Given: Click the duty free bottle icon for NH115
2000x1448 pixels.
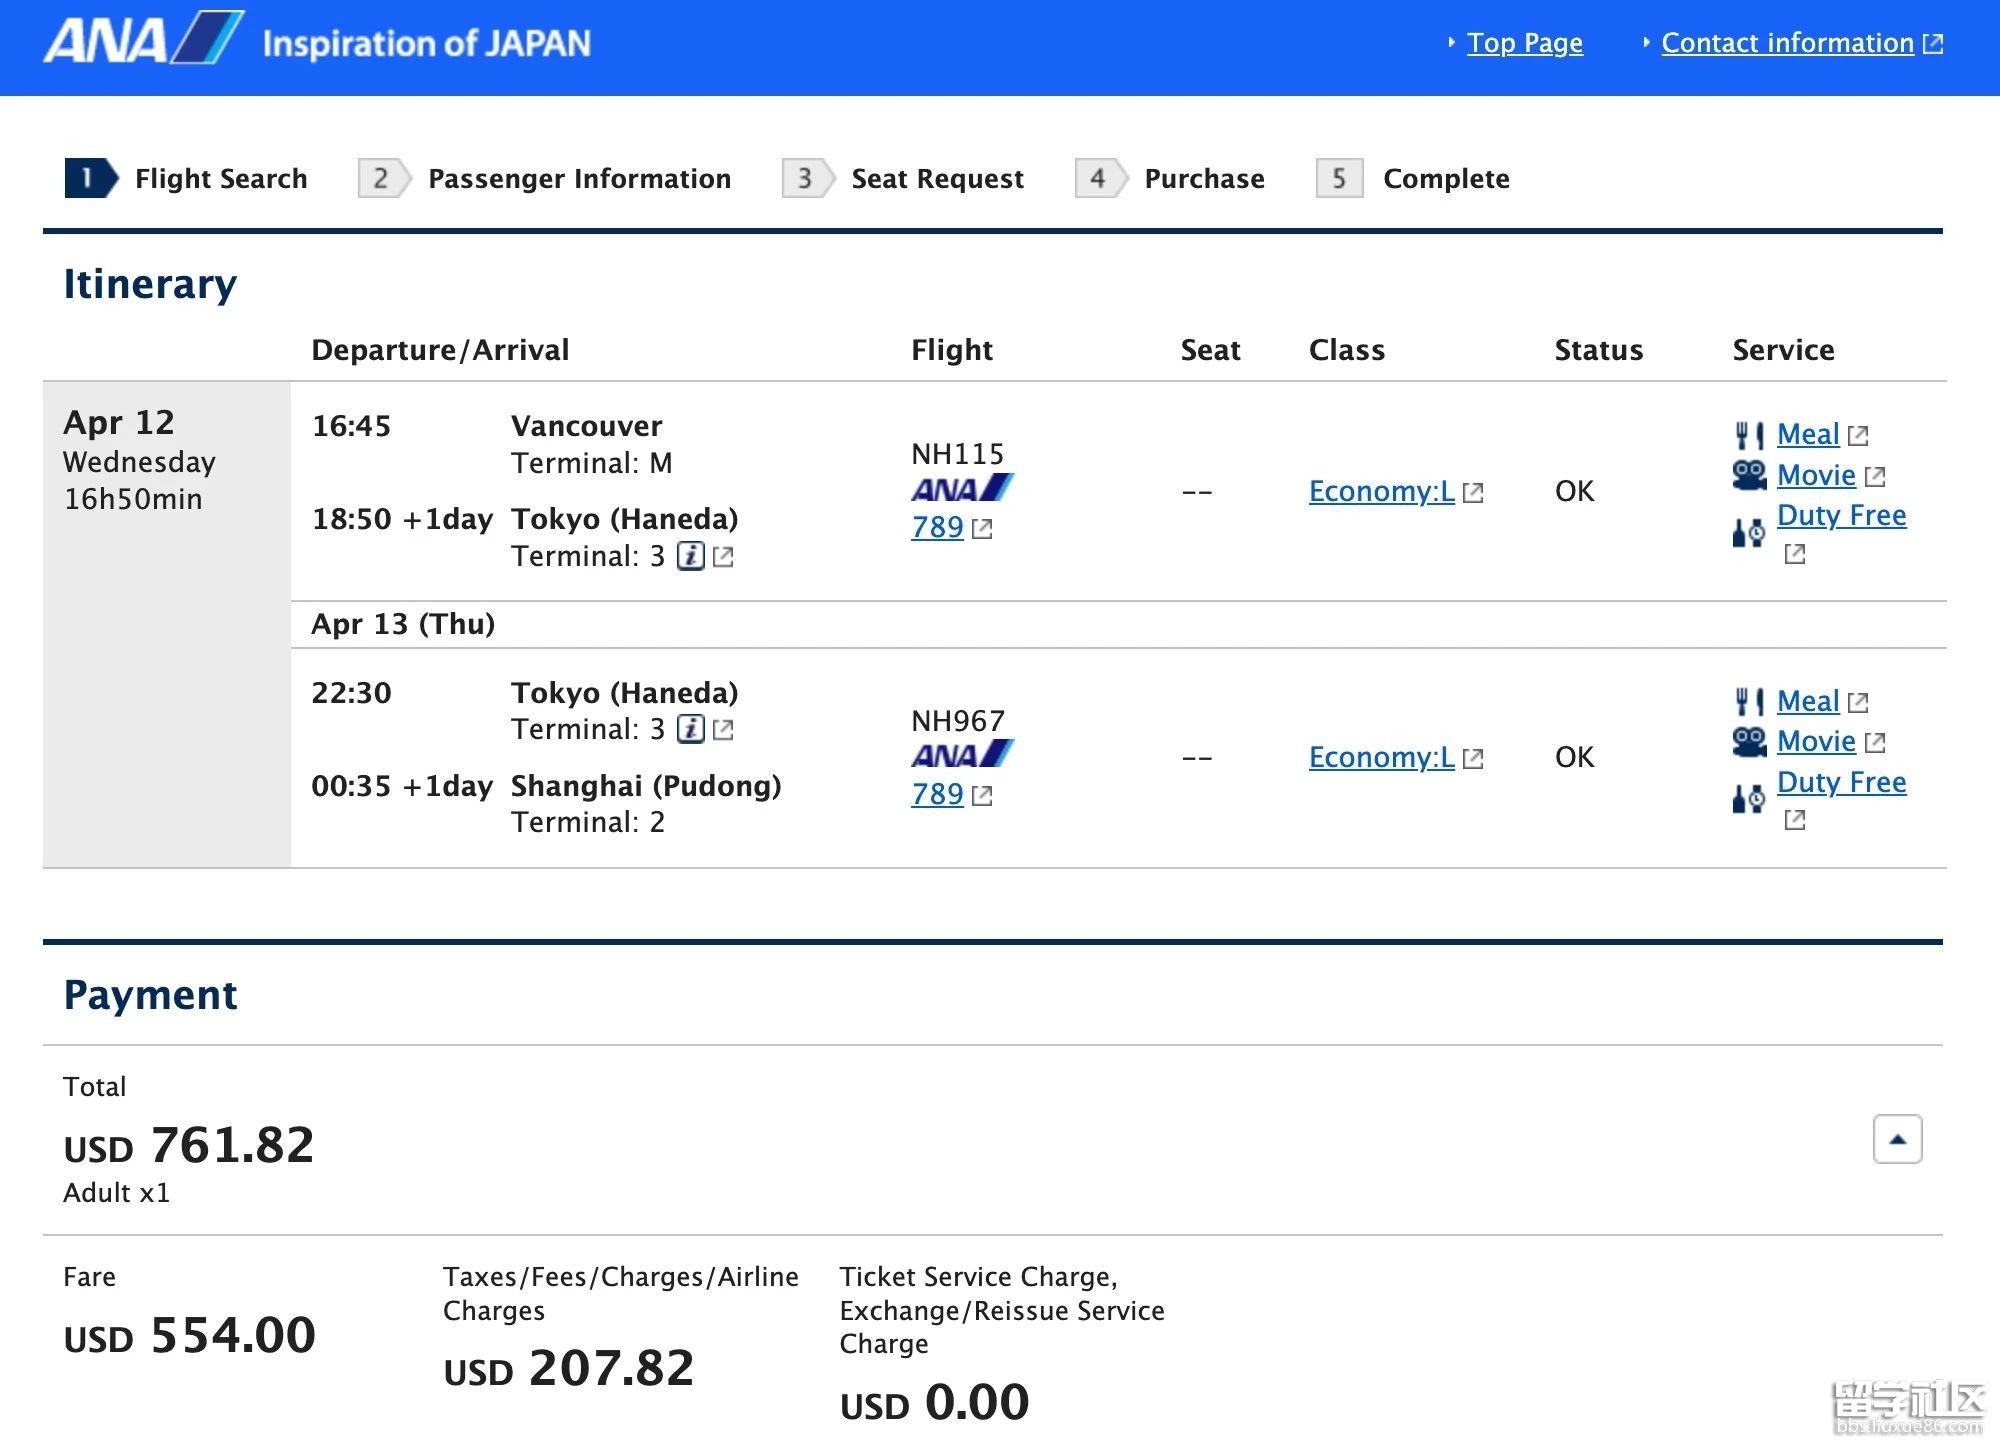Looking at the screenshot, I should point(1749,532).
